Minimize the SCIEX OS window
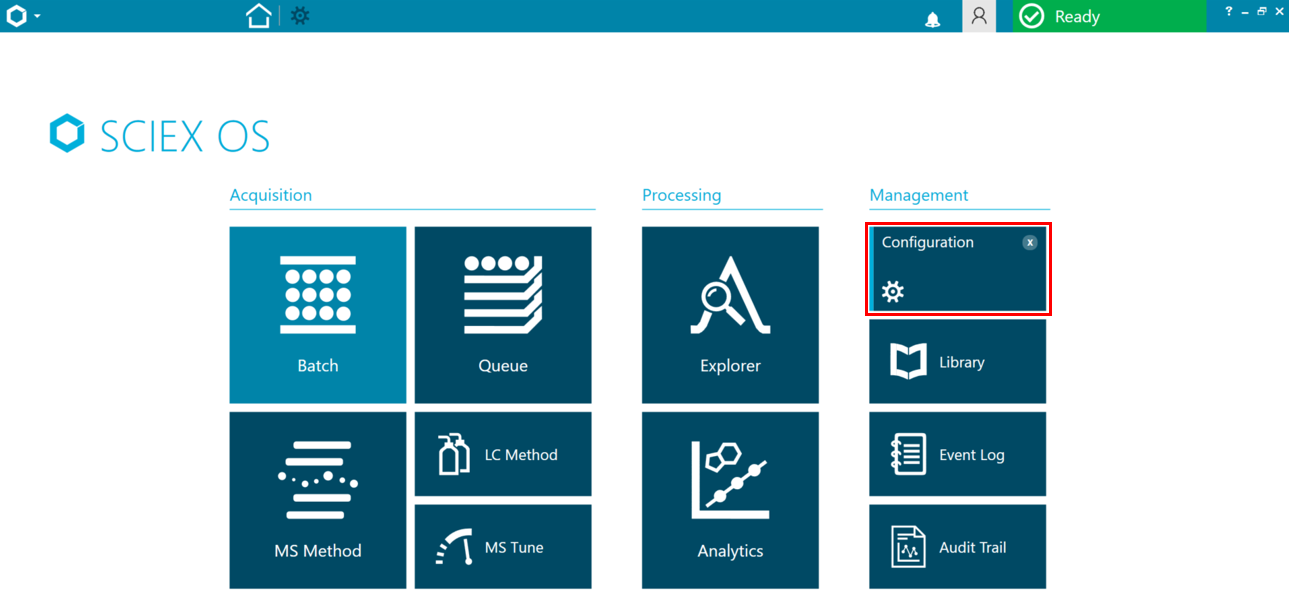Image resolution: width=1289 pixels, height=600 pixels. coord(1245,12)
